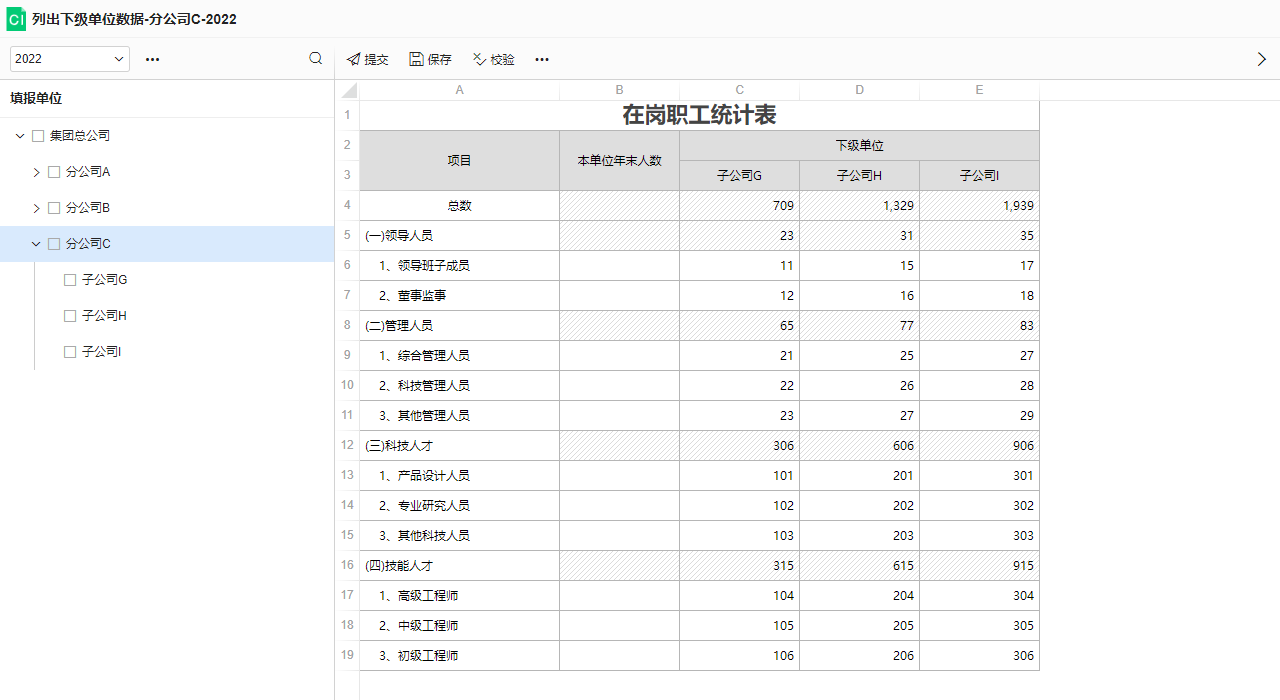Select spreadsheet column header C
The height and width of the screenshot is (700, 1280).
tap(739, 90)
